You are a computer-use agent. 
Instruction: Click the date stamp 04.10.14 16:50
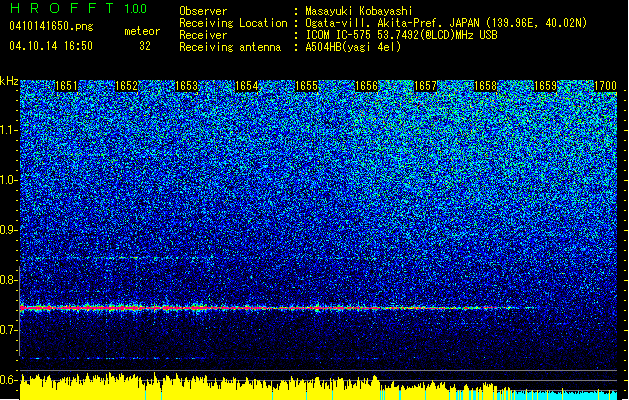pos(51,46)
